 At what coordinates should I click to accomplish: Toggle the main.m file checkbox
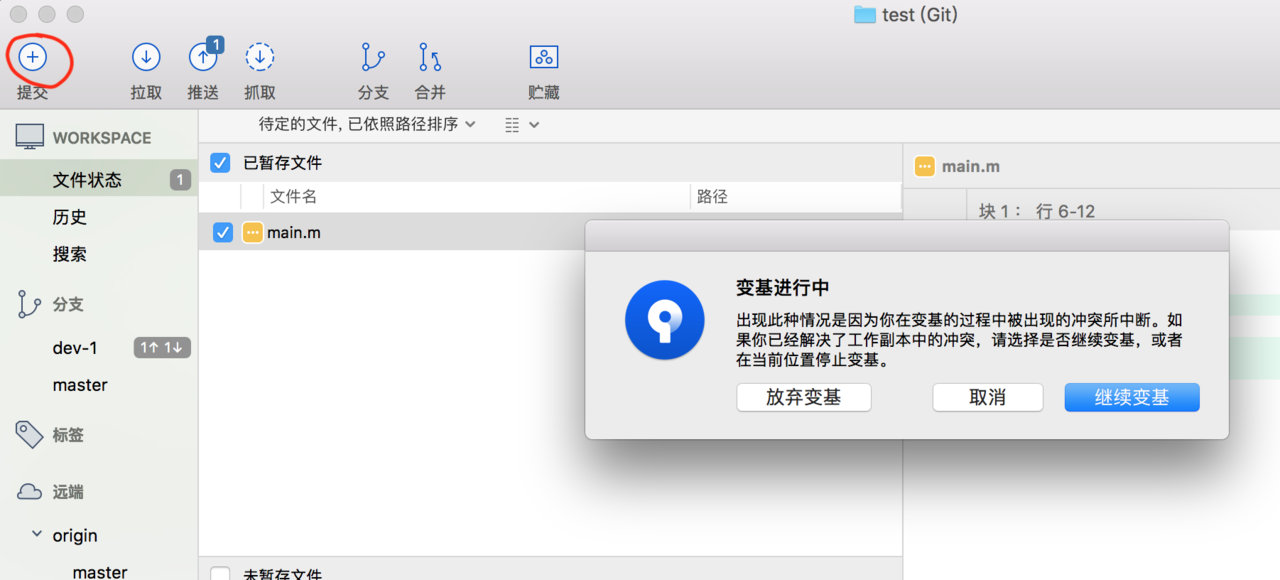click(x=223, y=233)
